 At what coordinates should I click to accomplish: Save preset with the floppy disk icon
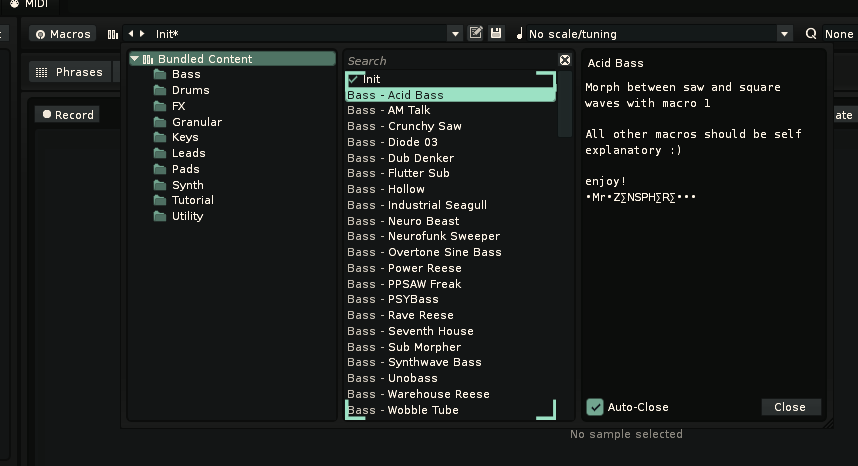click(496, 33)
